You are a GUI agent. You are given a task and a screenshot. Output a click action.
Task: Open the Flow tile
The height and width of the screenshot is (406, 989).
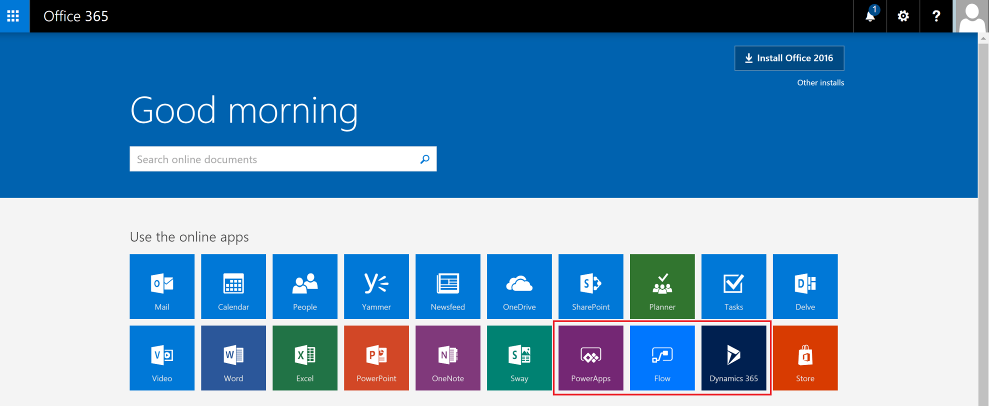pyautogui.click(x=662, y=358)
